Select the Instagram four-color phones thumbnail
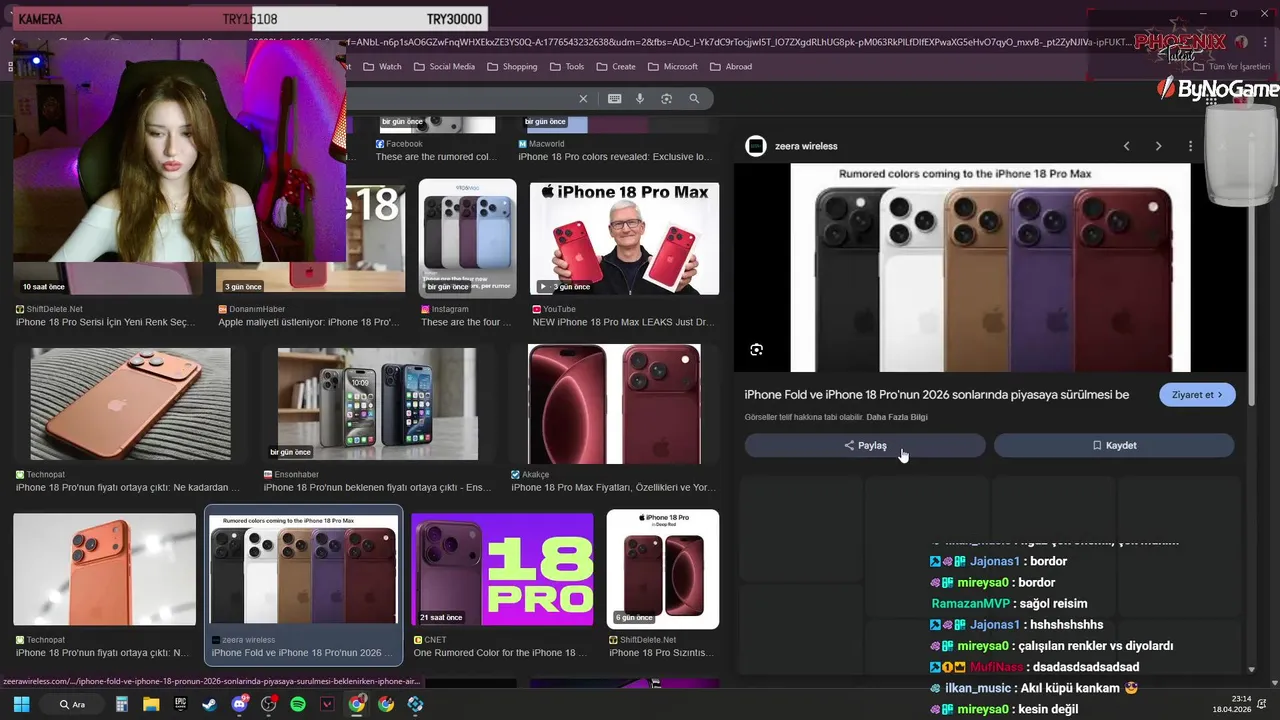Screen dimensions: 1280x720 coord(467,238)
